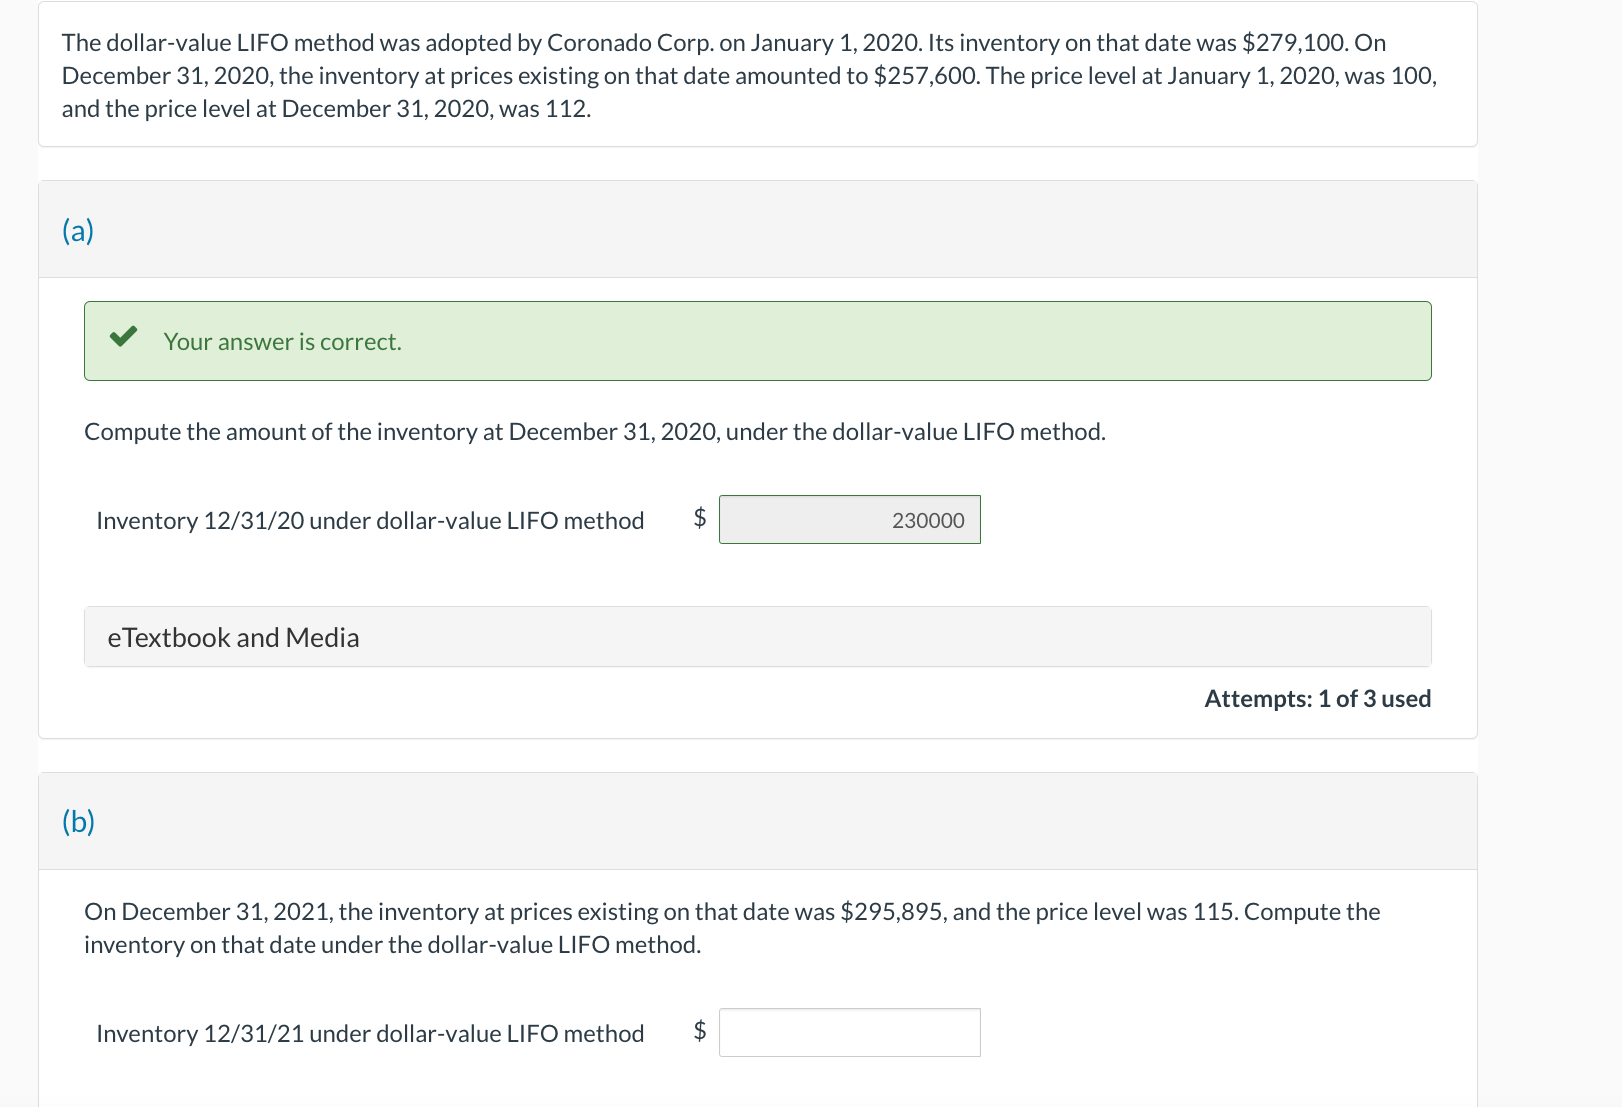Screen dimensions: 1622x1107
Task: Expand the eTextbook and Media section
Action: [x=233, y=636]
